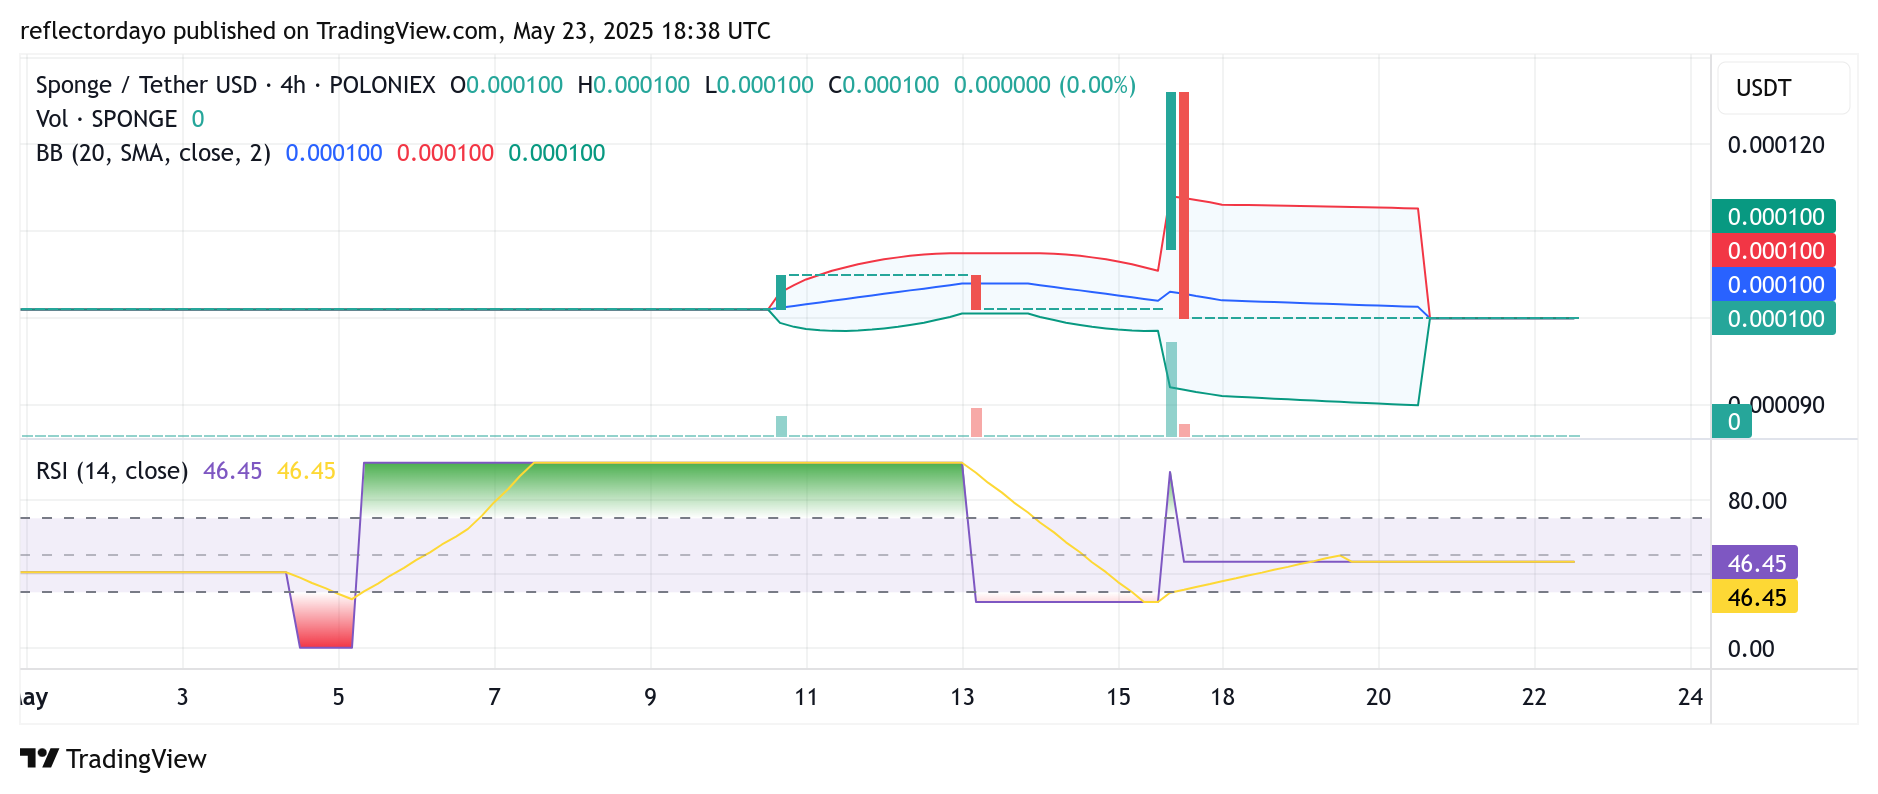Click the small green candle before May 11
Screen dimensions: 1878x794
(781, 292)
